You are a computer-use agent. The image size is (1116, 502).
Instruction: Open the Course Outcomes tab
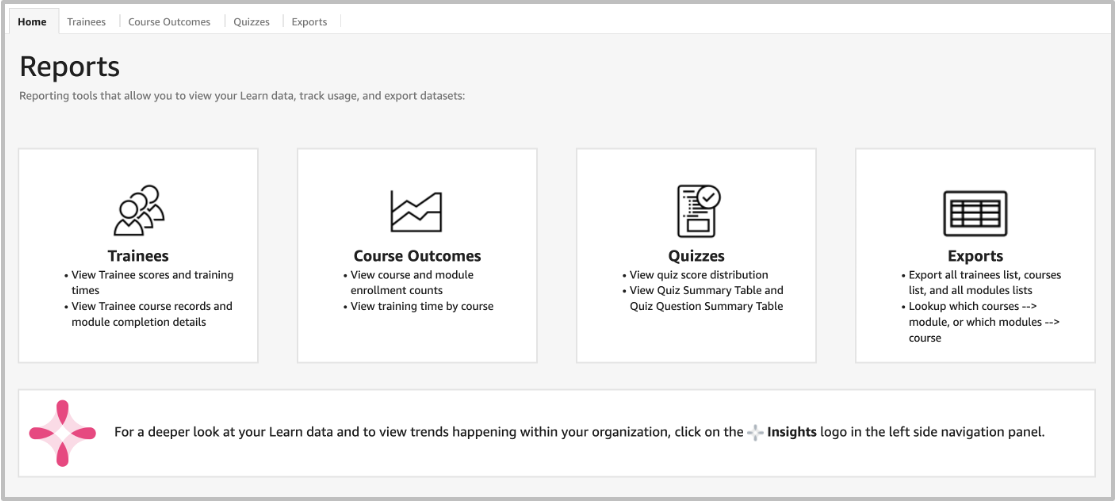(169, 22)
